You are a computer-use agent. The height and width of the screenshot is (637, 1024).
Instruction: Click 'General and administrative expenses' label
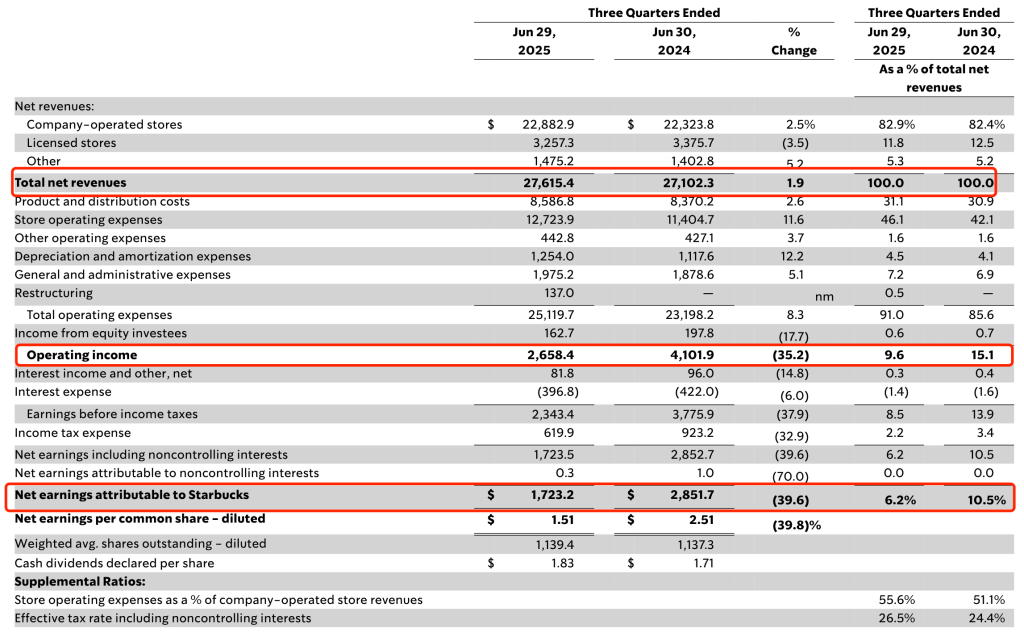click(x=123, y=274)
